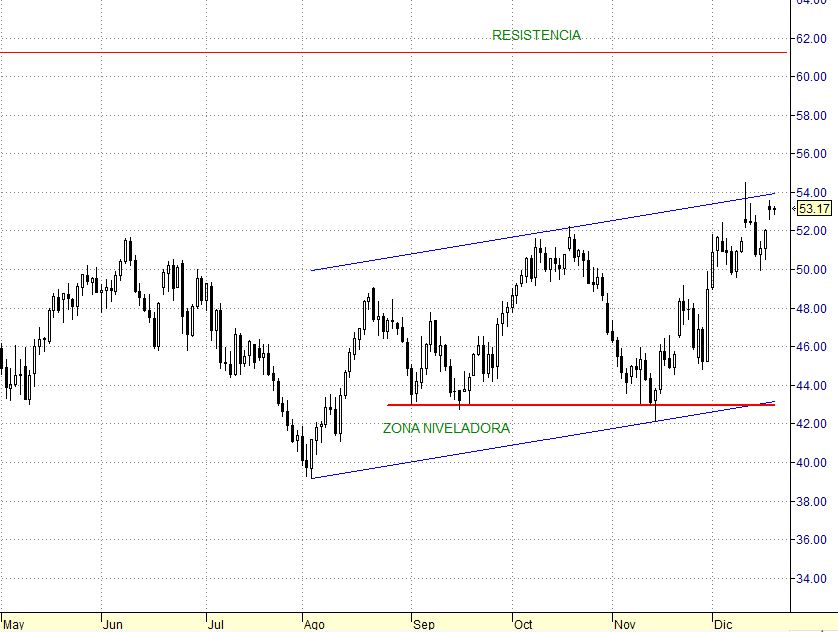Click the 54.00 price axis label
Viewport: 838px width, 632px height.
[x=811, y=192]
